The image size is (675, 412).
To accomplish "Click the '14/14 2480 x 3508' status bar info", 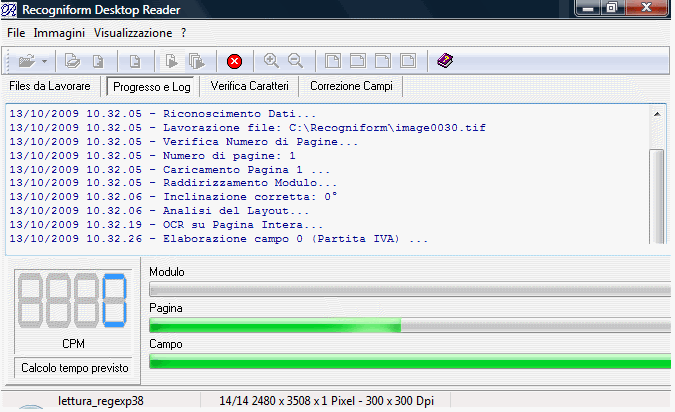I will [x=326, y=401].
